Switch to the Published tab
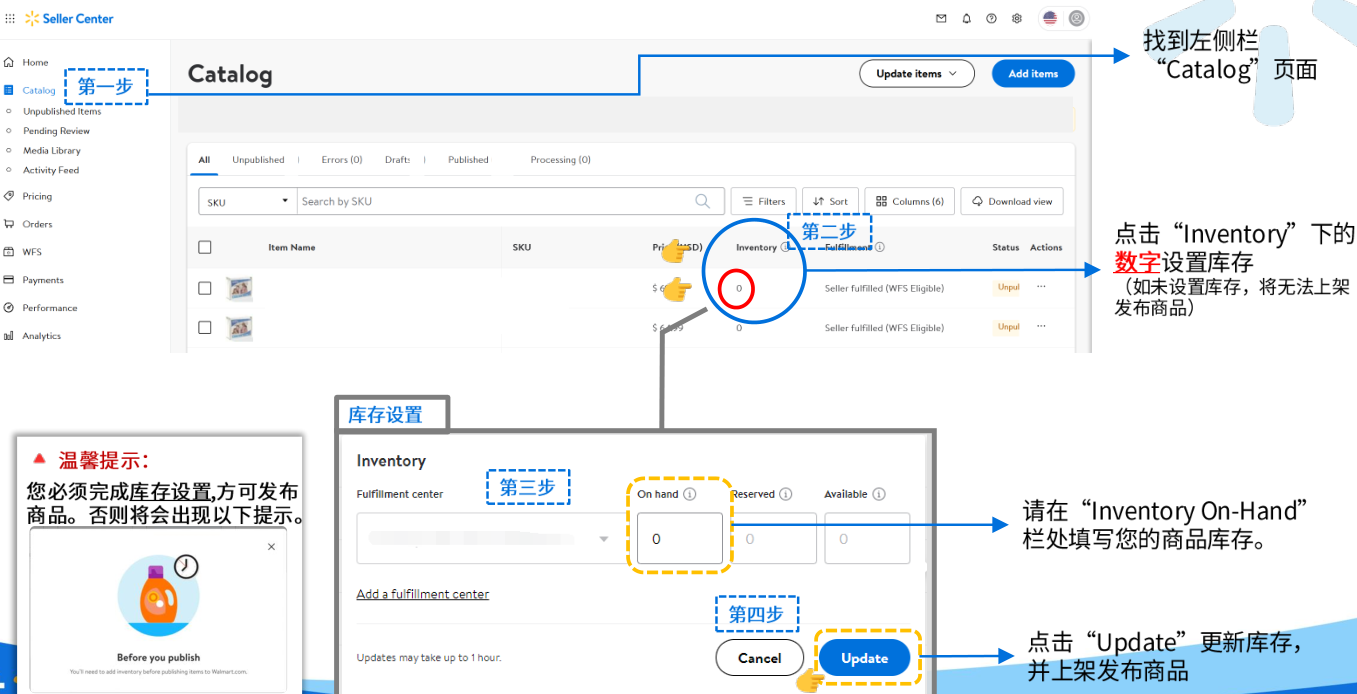 [x=468, y=160]
